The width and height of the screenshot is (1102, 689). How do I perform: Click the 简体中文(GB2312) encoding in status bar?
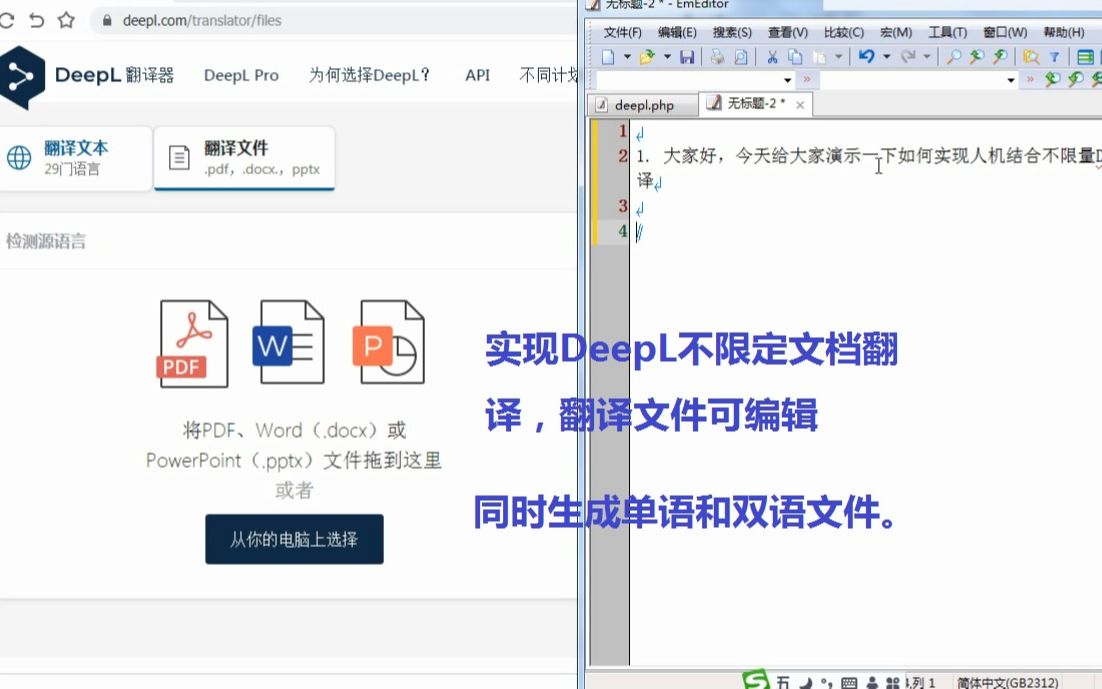(x=1007, y=682)
